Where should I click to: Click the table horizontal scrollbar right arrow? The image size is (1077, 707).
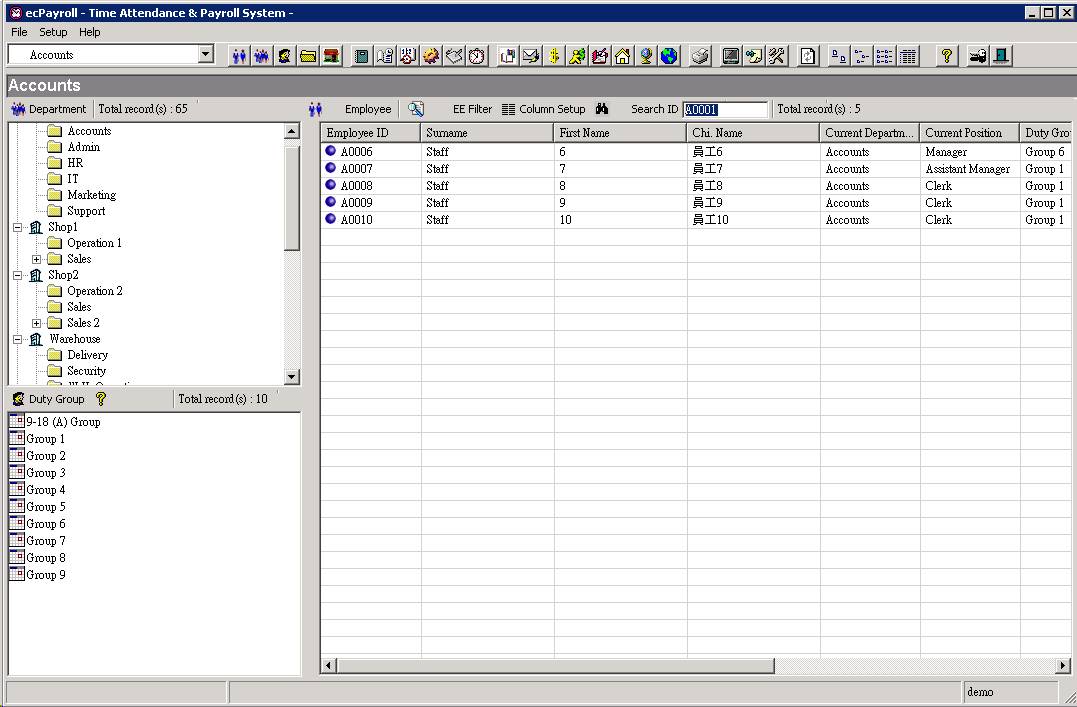[x=1063, y=665]
